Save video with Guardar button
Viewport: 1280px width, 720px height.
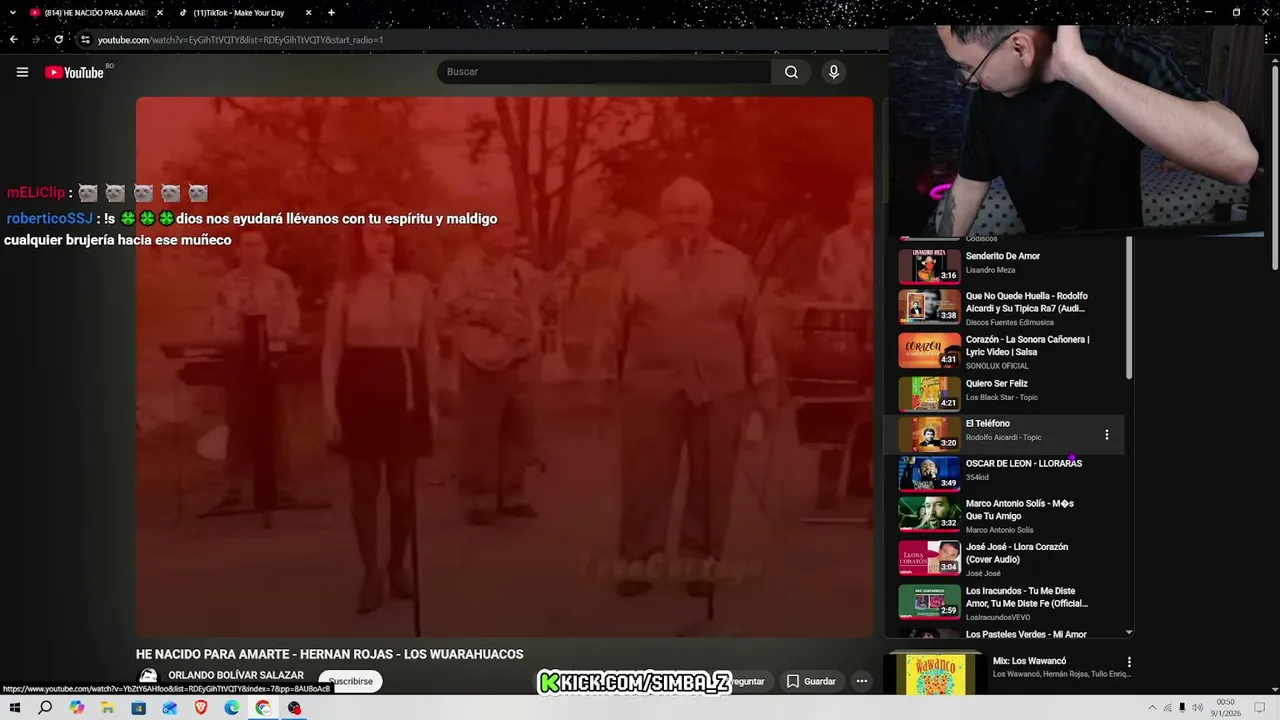(811, 681)
